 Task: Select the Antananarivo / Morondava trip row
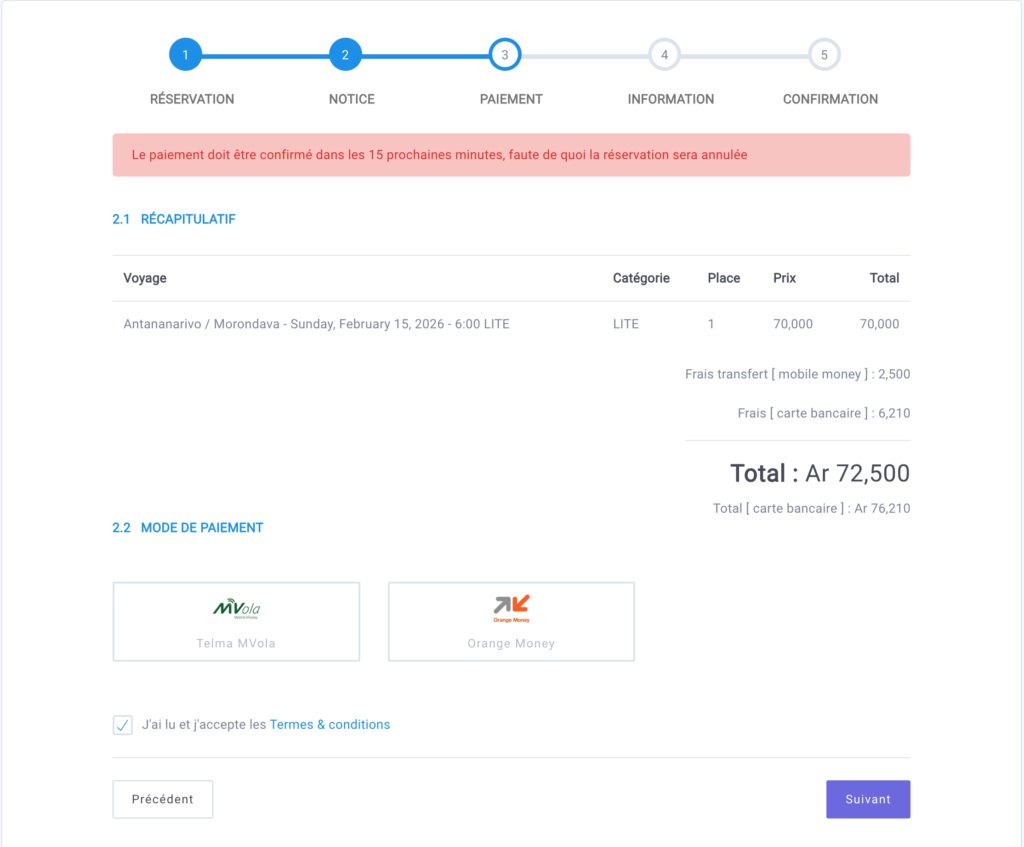pyautogui.click(x=316, y=324)
